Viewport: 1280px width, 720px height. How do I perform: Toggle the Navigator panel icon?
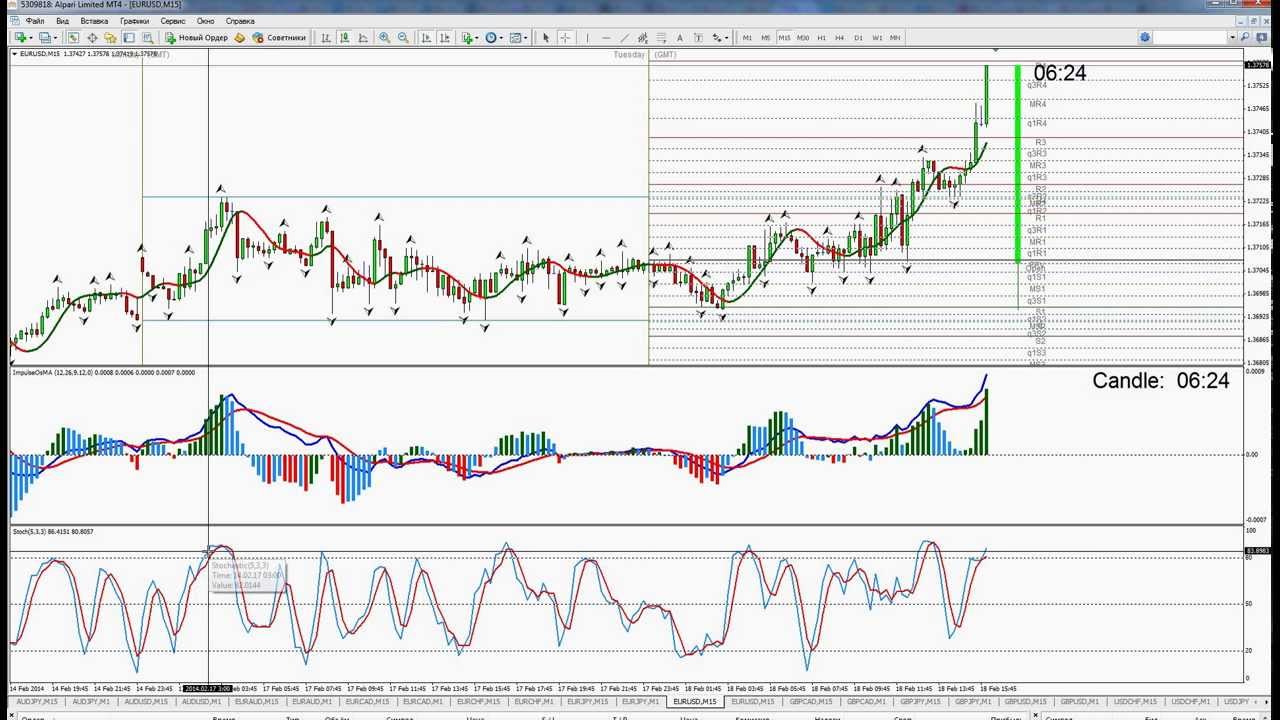pos(110,38)
